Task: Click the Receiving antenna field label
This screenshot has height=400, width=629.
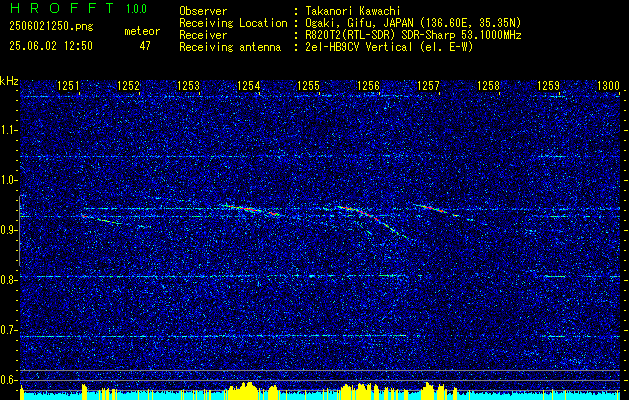Action: point(230,47)
